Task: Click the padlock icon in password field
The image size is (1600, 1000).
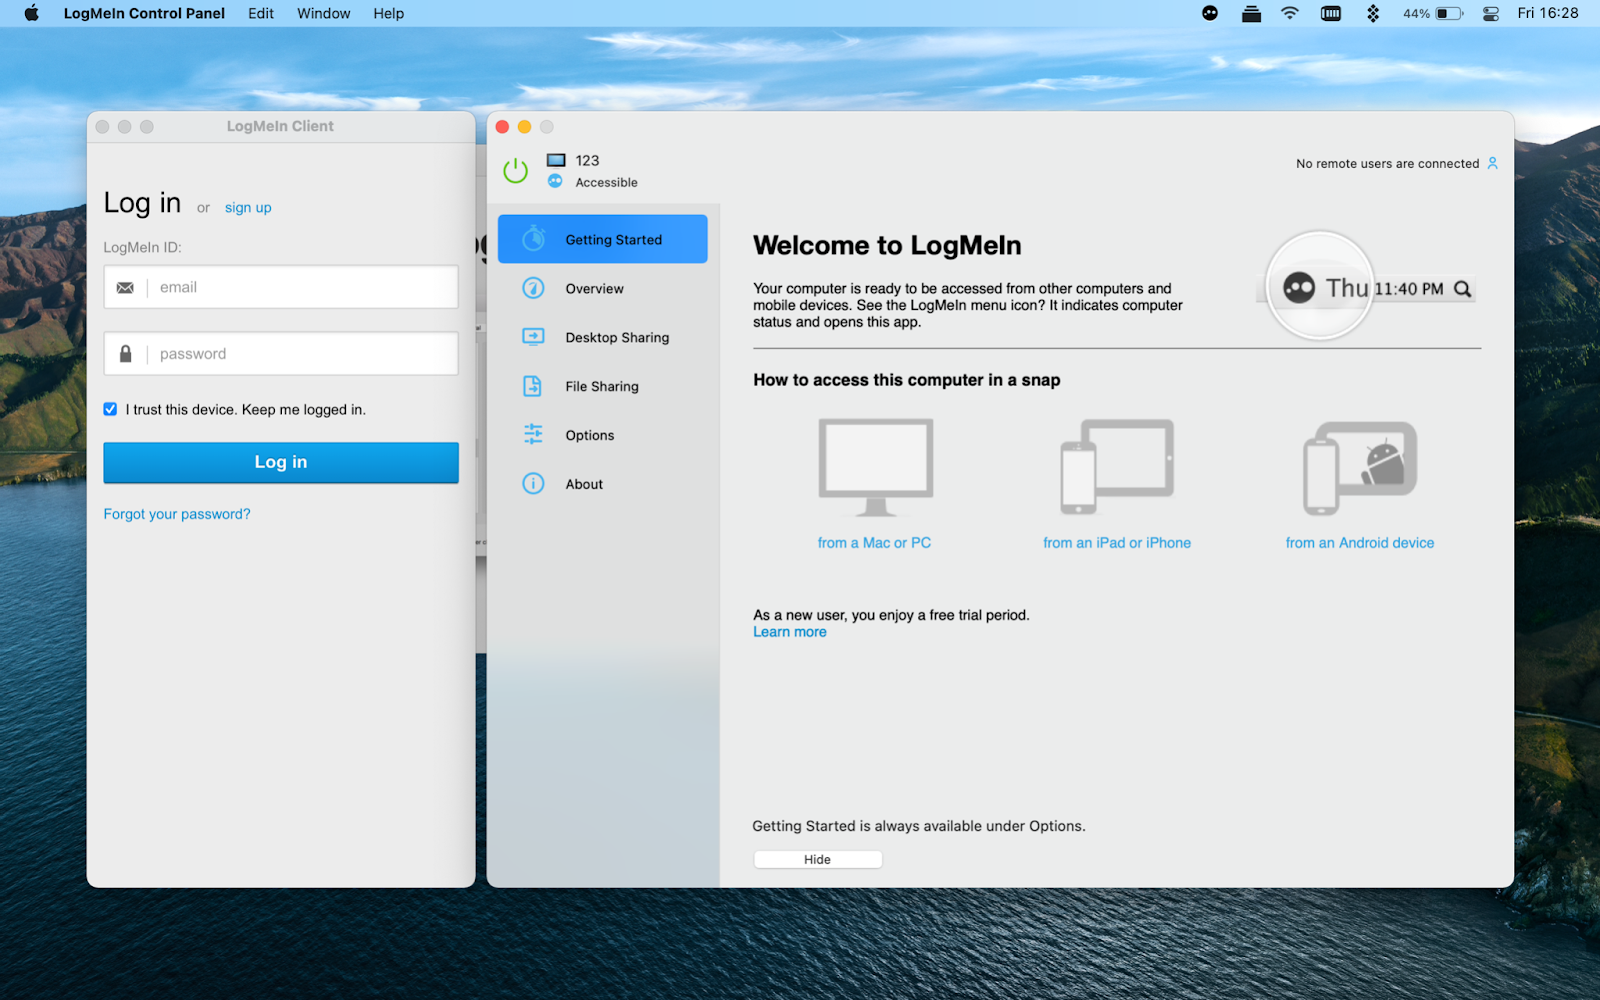Action: (125, 354)
